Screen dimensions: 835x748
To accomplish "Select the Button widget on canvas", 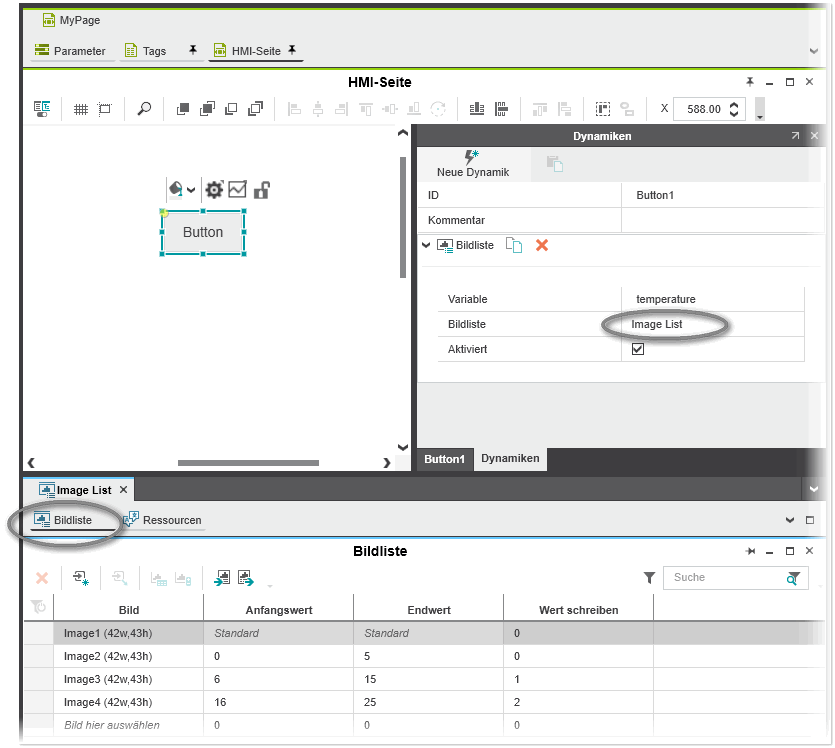I will point(203,232).
